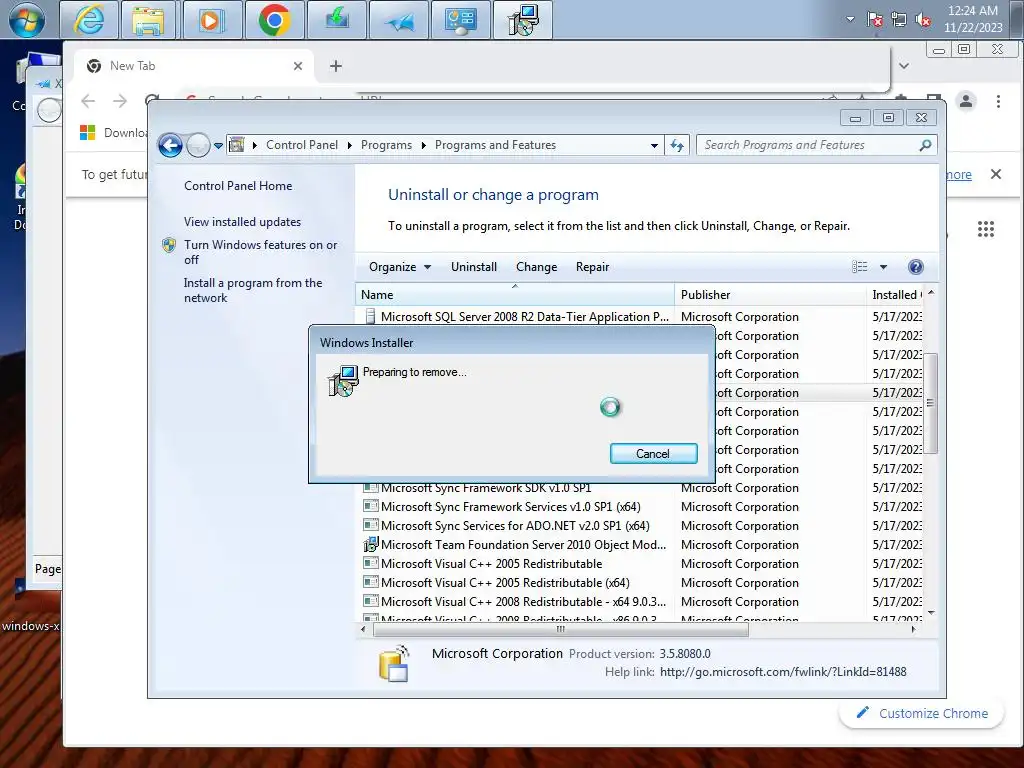Open the Organize dropdown menu

(400, 266)
